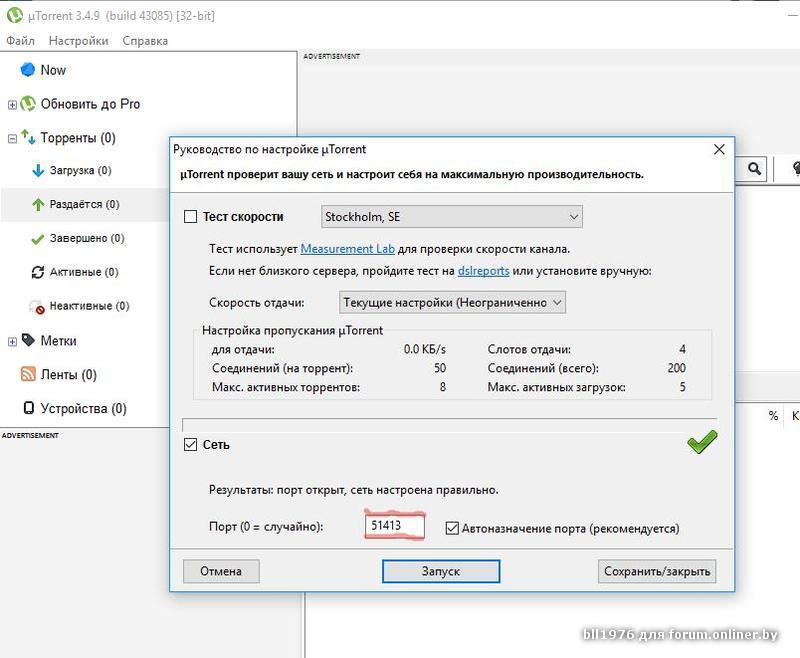The height and width of the screenshot is (658, 800).
Task: Select Торренты (0) category
Action: coord(78,138)
